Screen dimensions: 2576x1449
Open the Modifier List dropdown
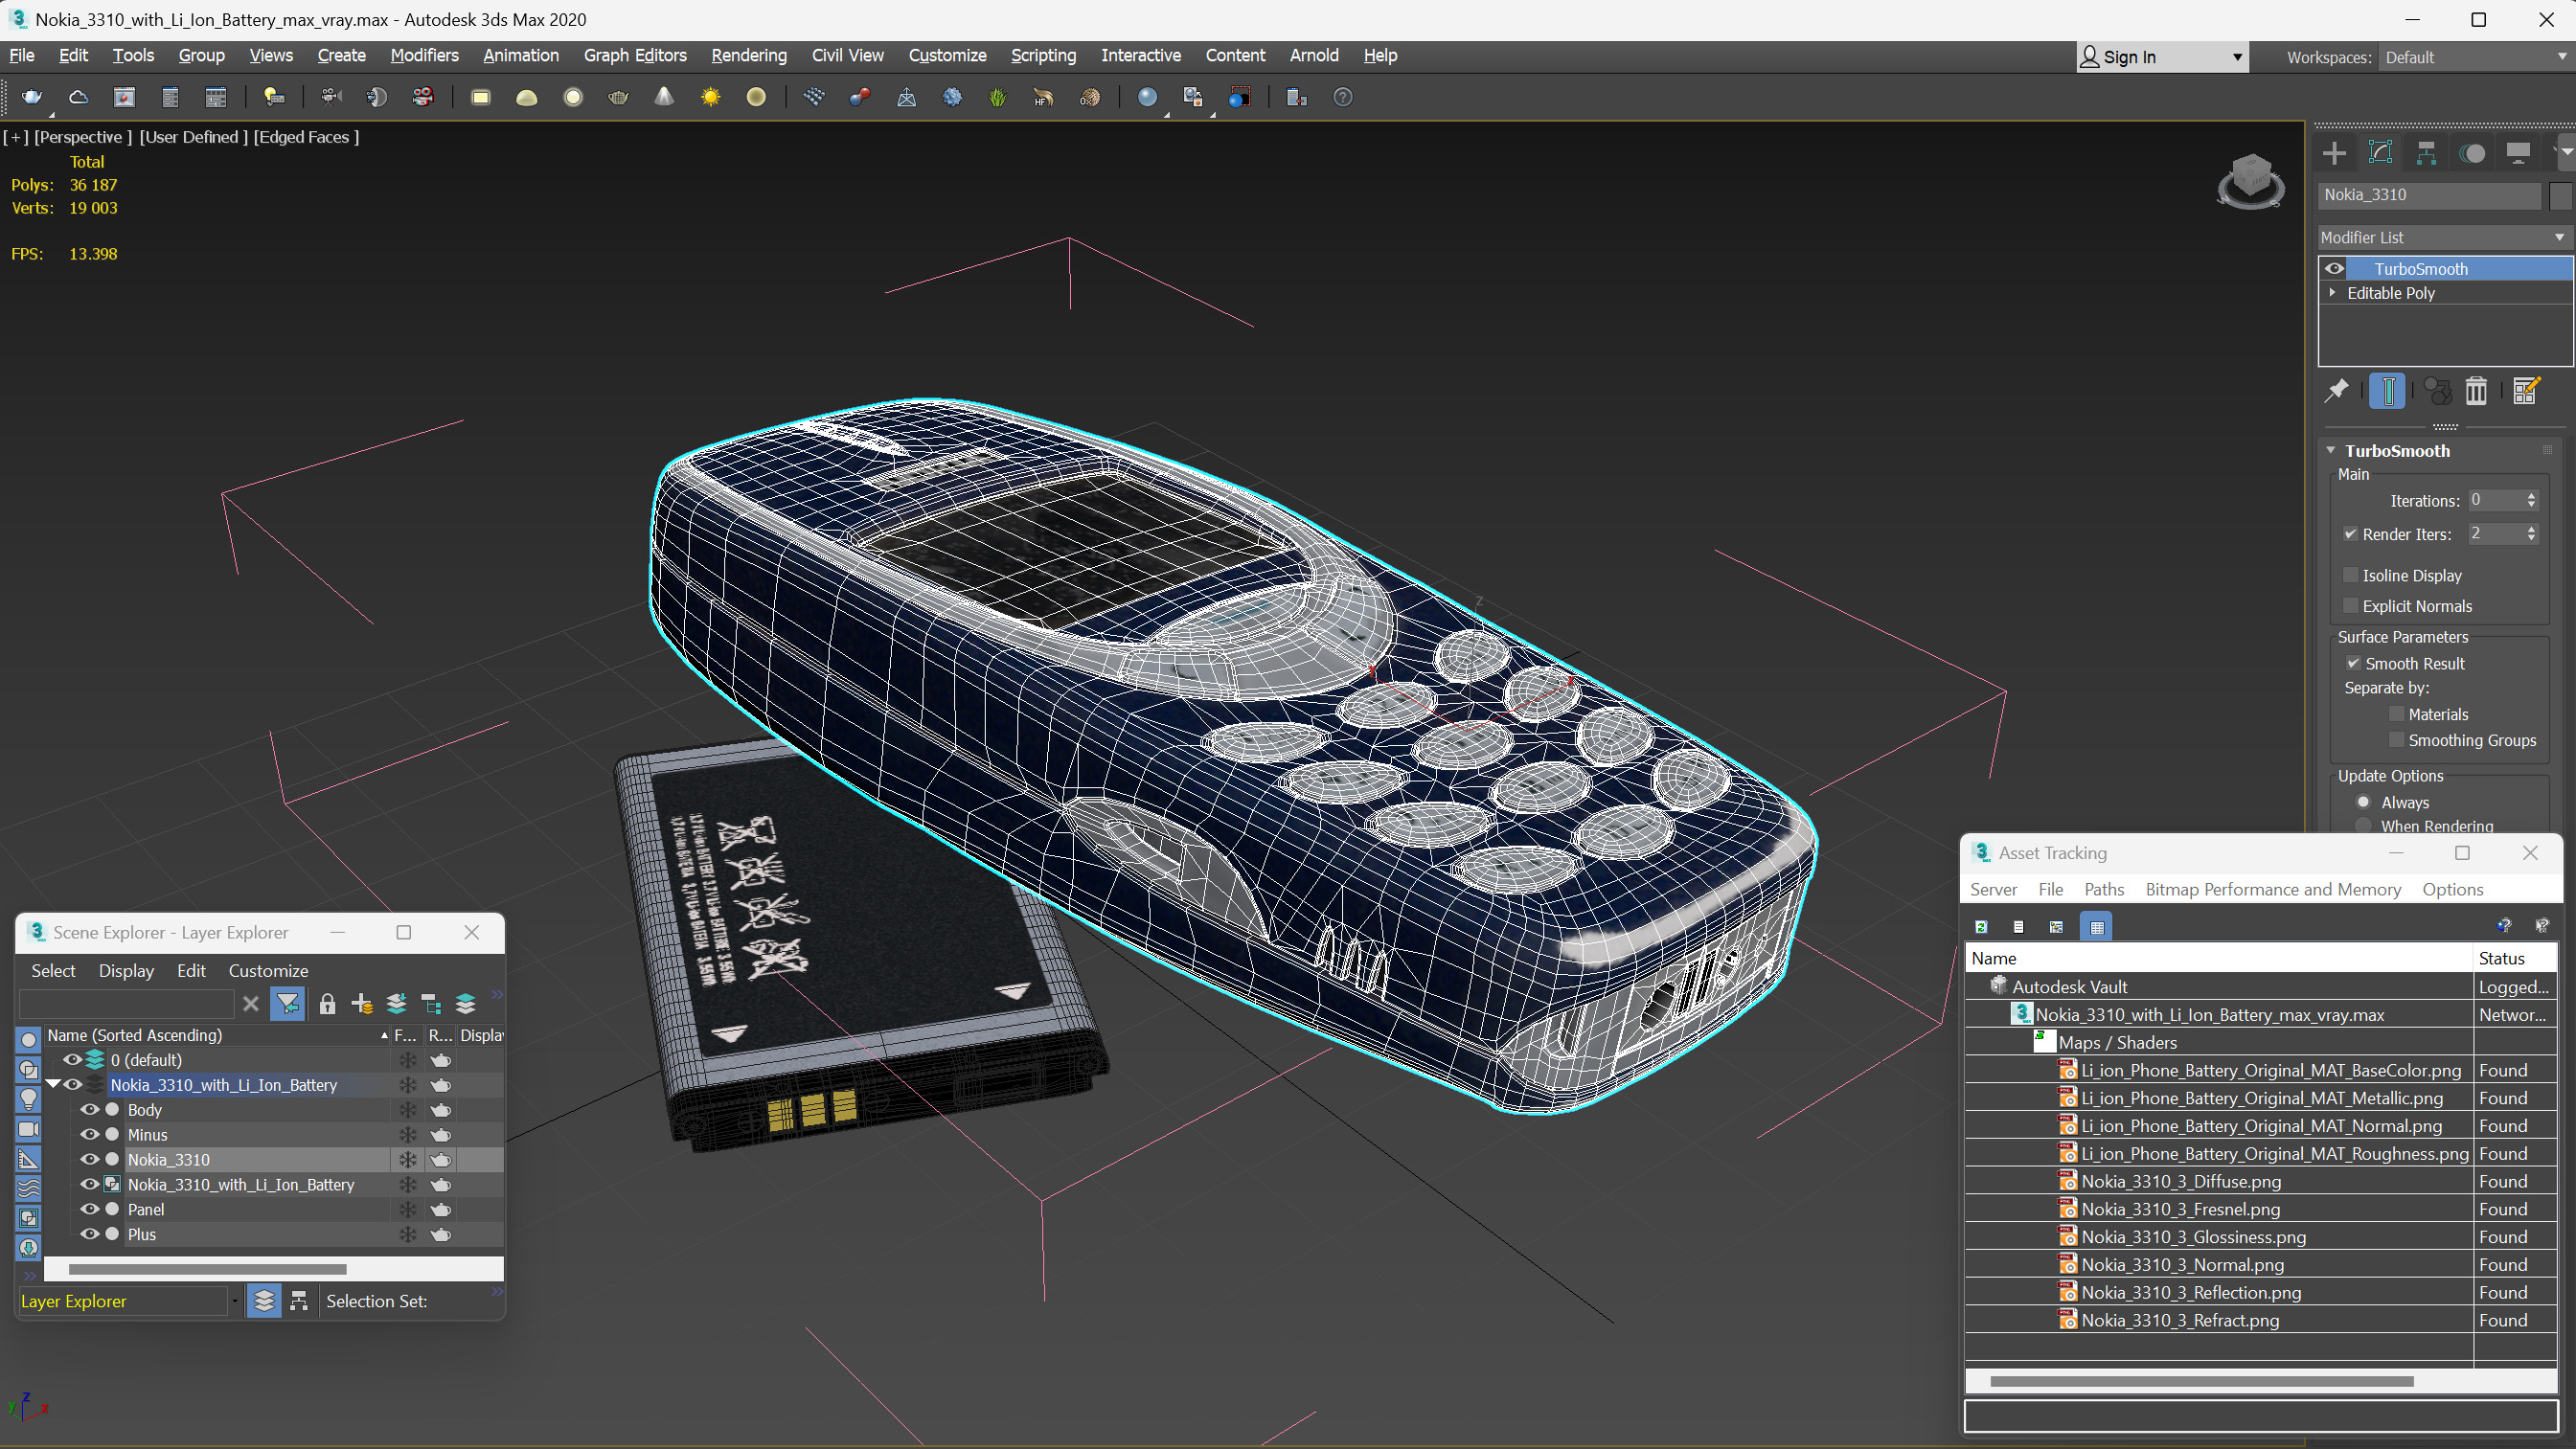click(x=2443, y=237)
